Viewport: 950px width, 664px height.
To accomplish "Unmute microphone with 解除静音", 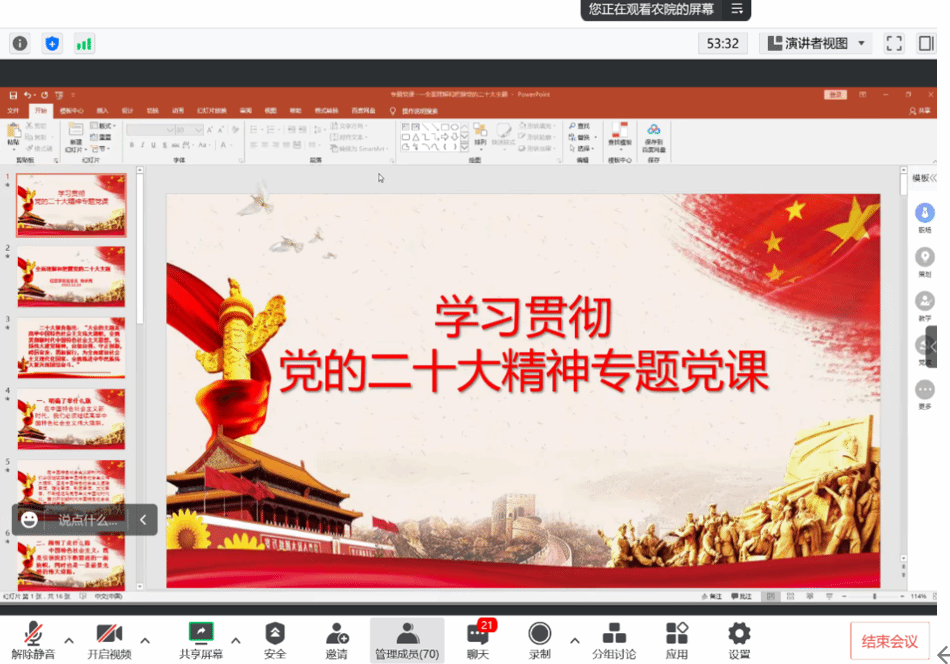I will pyautogui.click(x=33, y=640).
